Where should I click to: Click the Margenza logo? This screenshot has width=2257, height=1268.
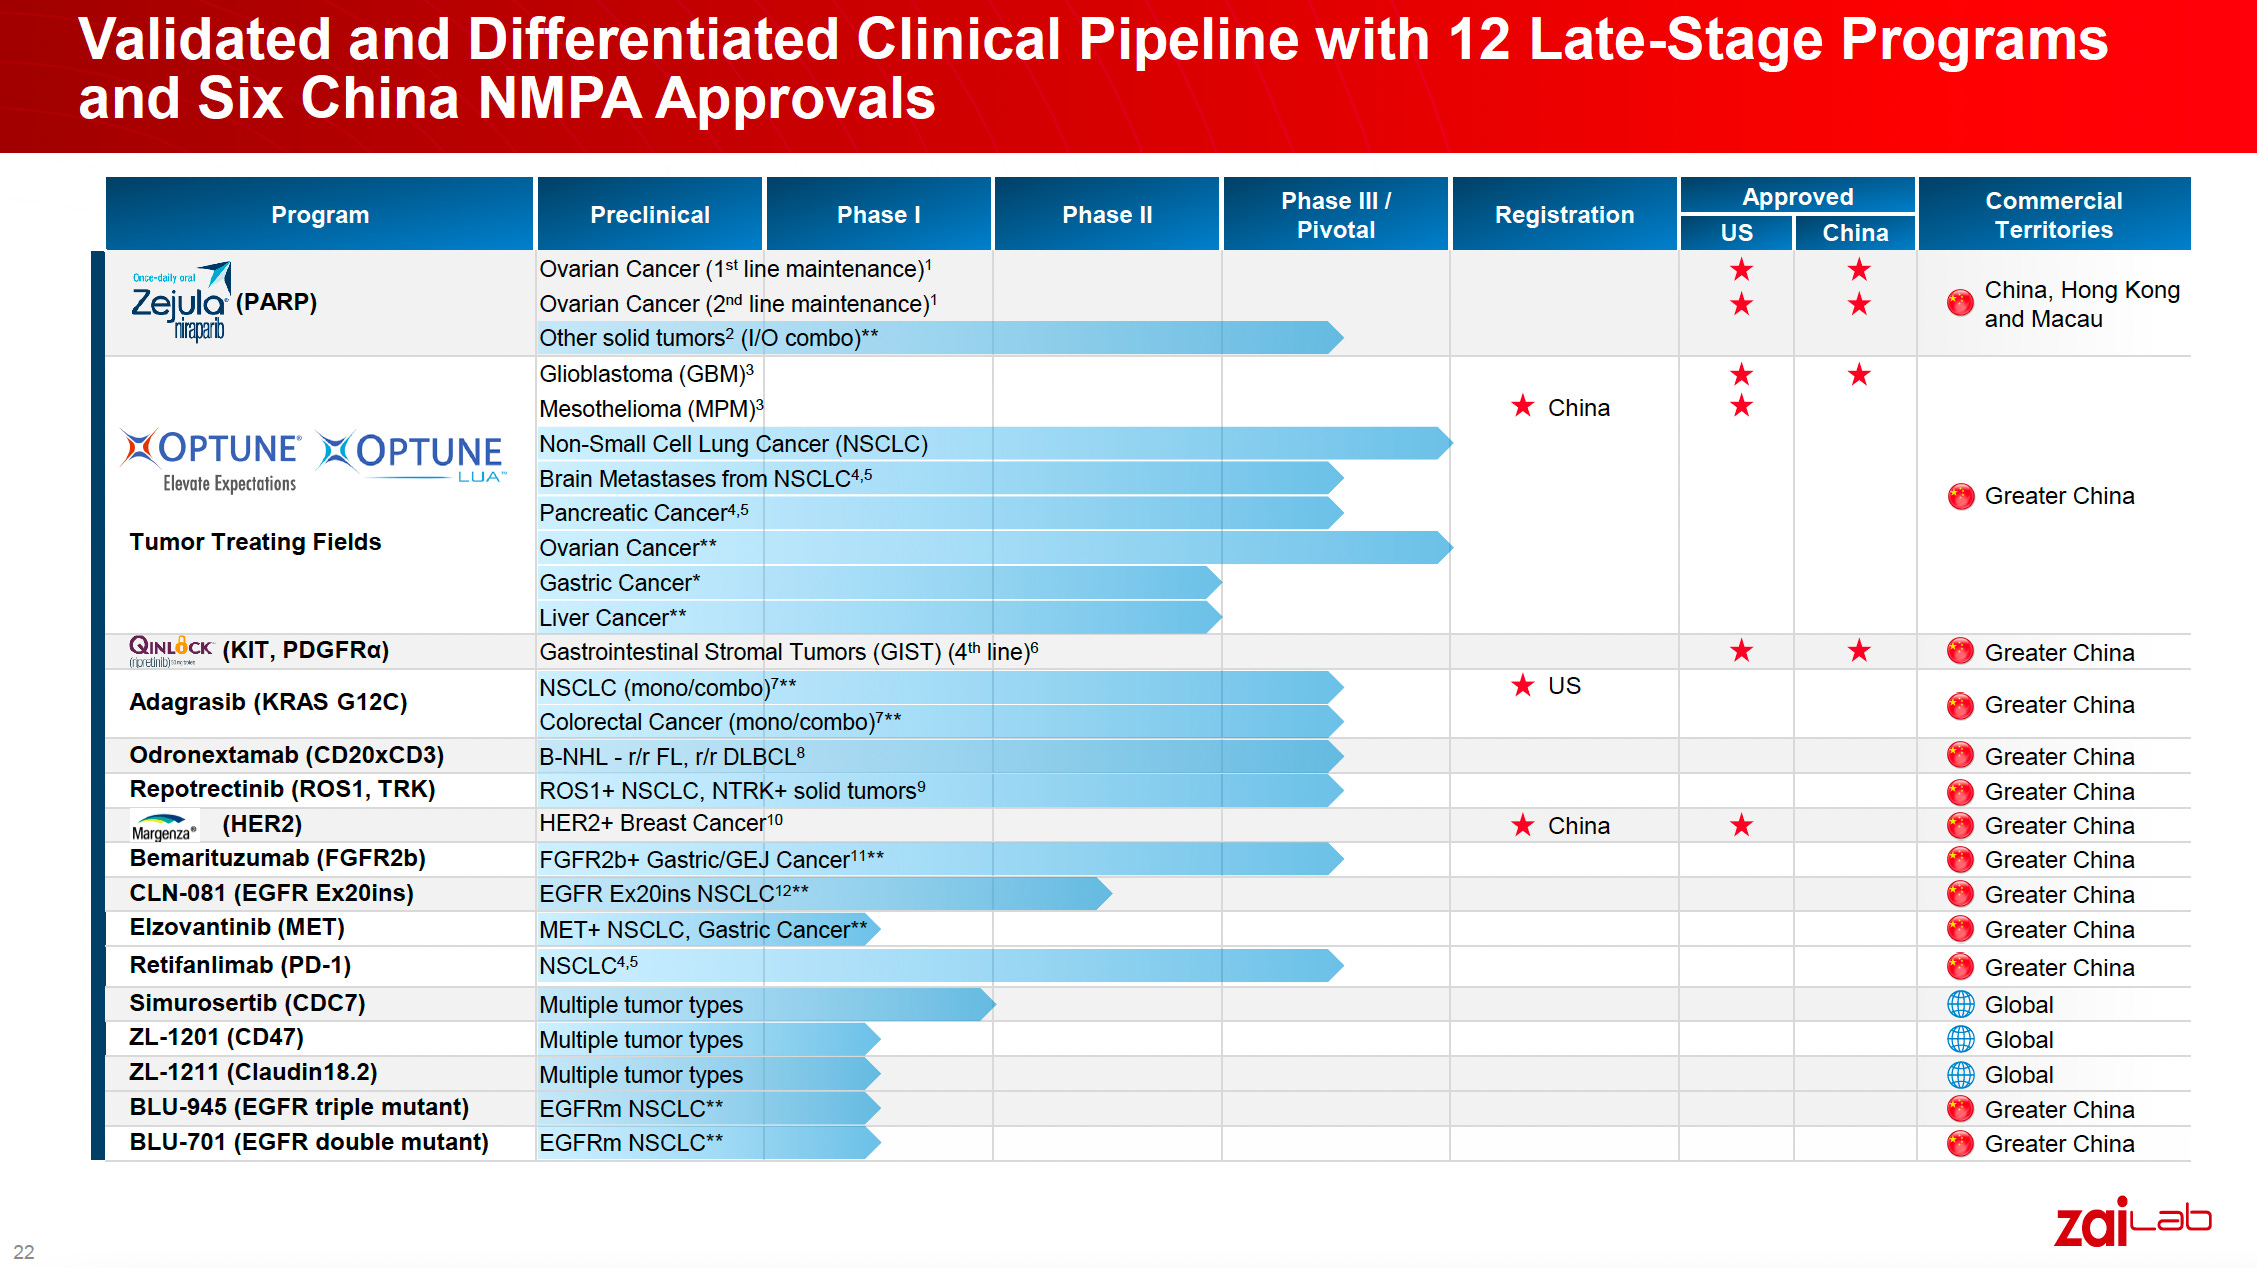pos(164,827)
